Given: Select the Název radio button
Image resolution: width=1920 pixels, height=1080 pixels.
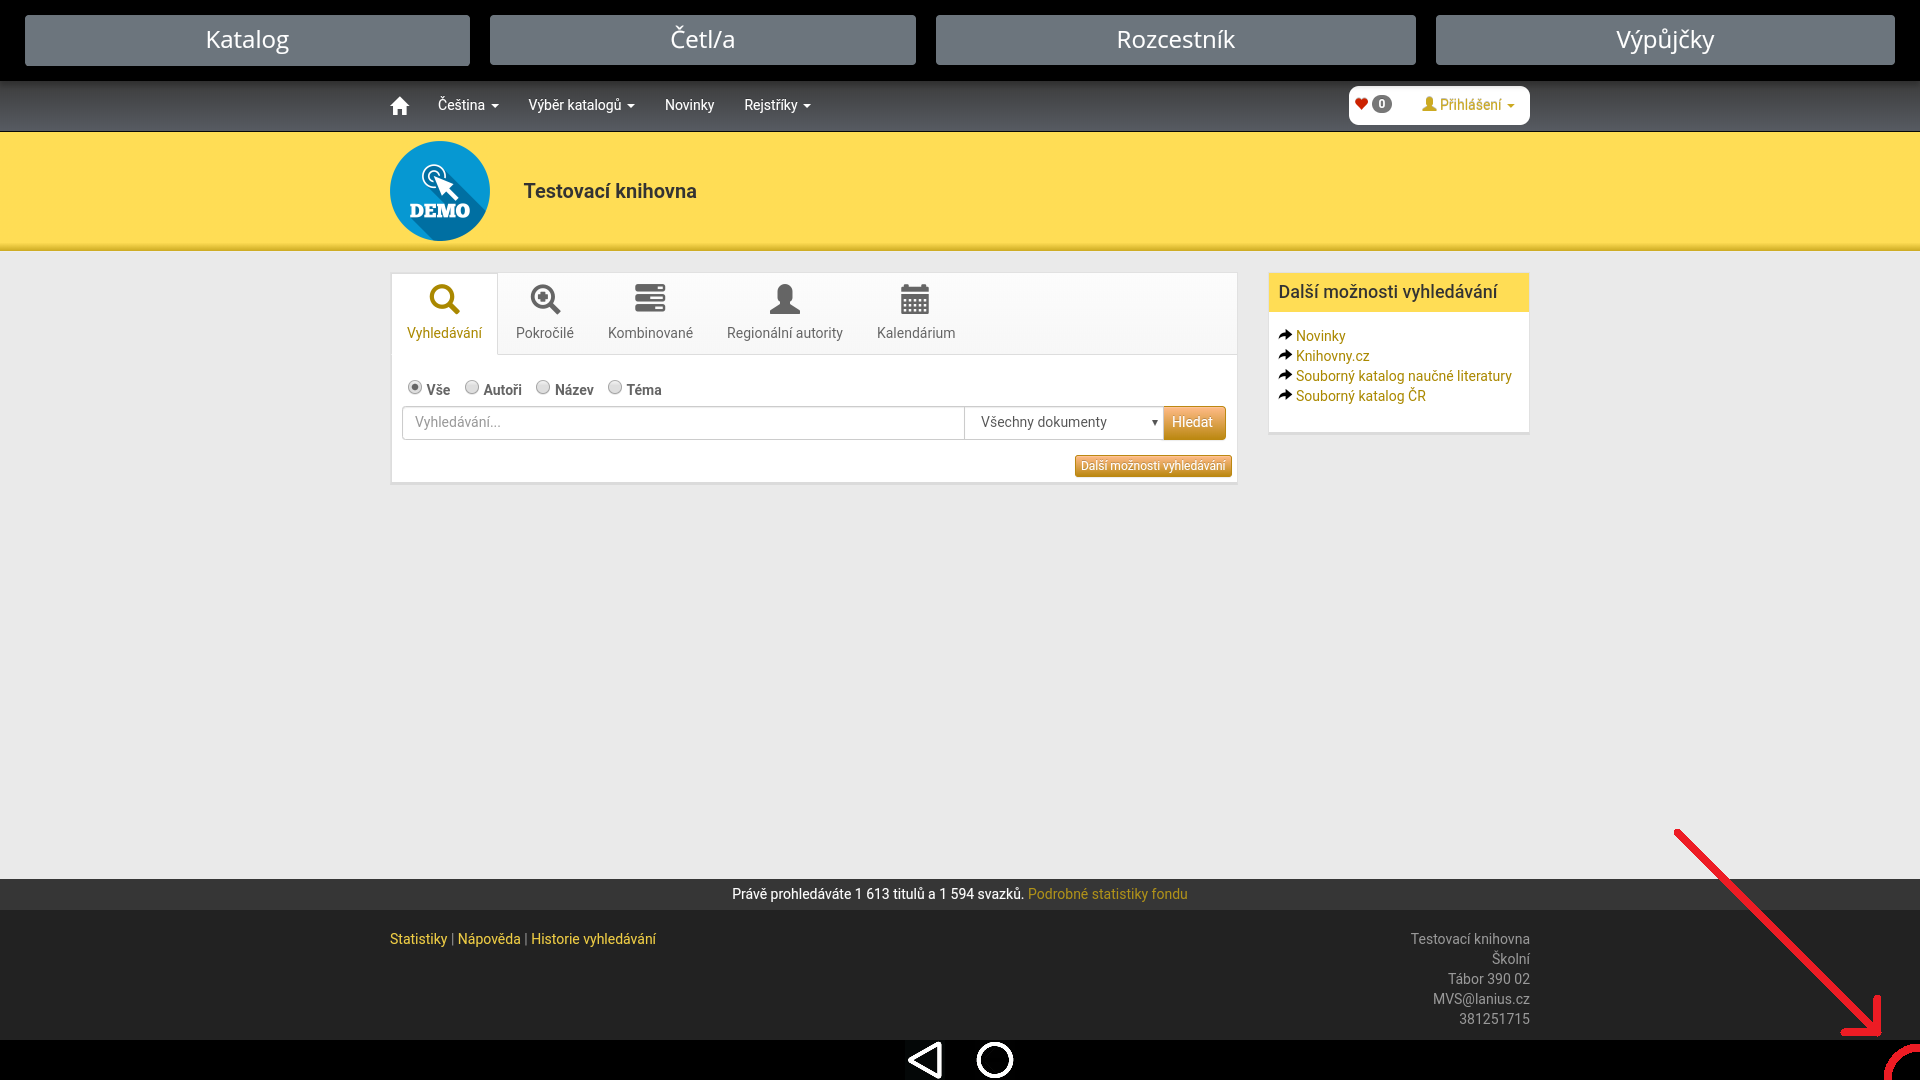Looking at the screenshot, I should point(543,388).
